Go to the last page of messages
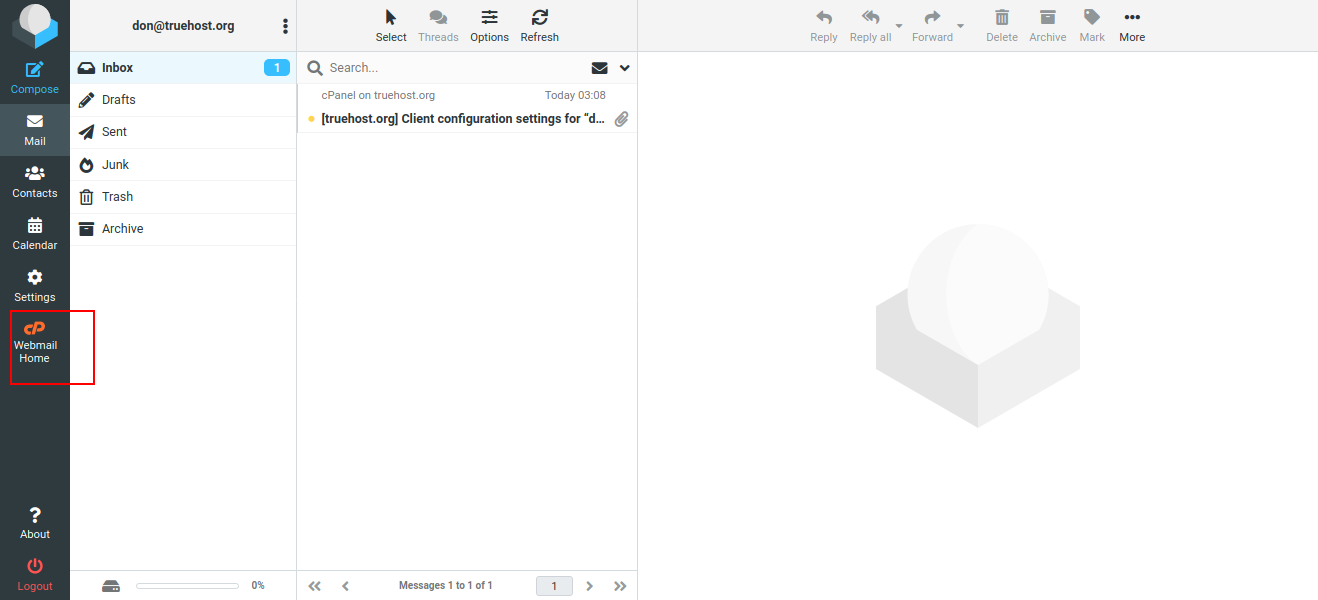This screenshot has width=1318, height=600. 620,586
